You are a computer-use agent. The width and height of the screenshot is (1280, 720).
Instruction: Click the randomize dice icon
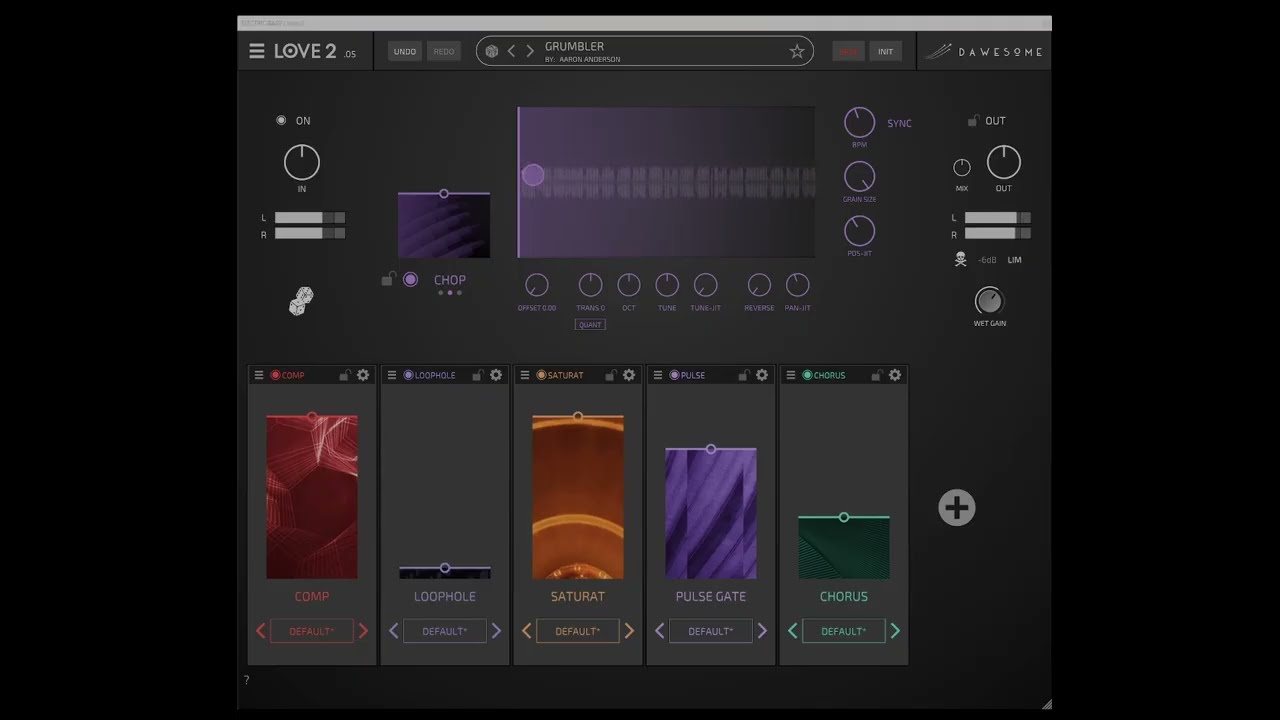pyautogui.click(x=301, y=301)
